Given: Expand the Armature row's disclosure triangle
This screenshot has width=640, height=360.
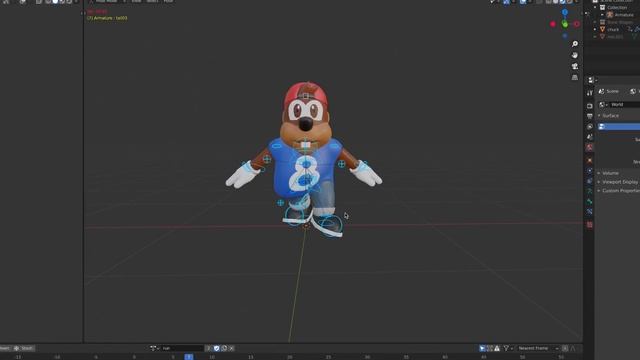Looking at the screenshot, I should click(602, 15).
